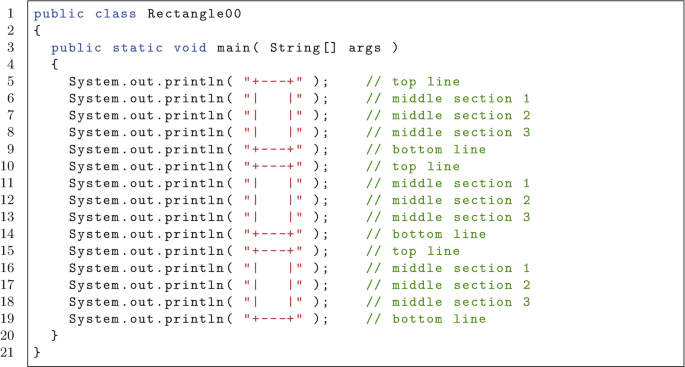
Task: Click the closing brace on line 20
Action: [x=55, y=336]
